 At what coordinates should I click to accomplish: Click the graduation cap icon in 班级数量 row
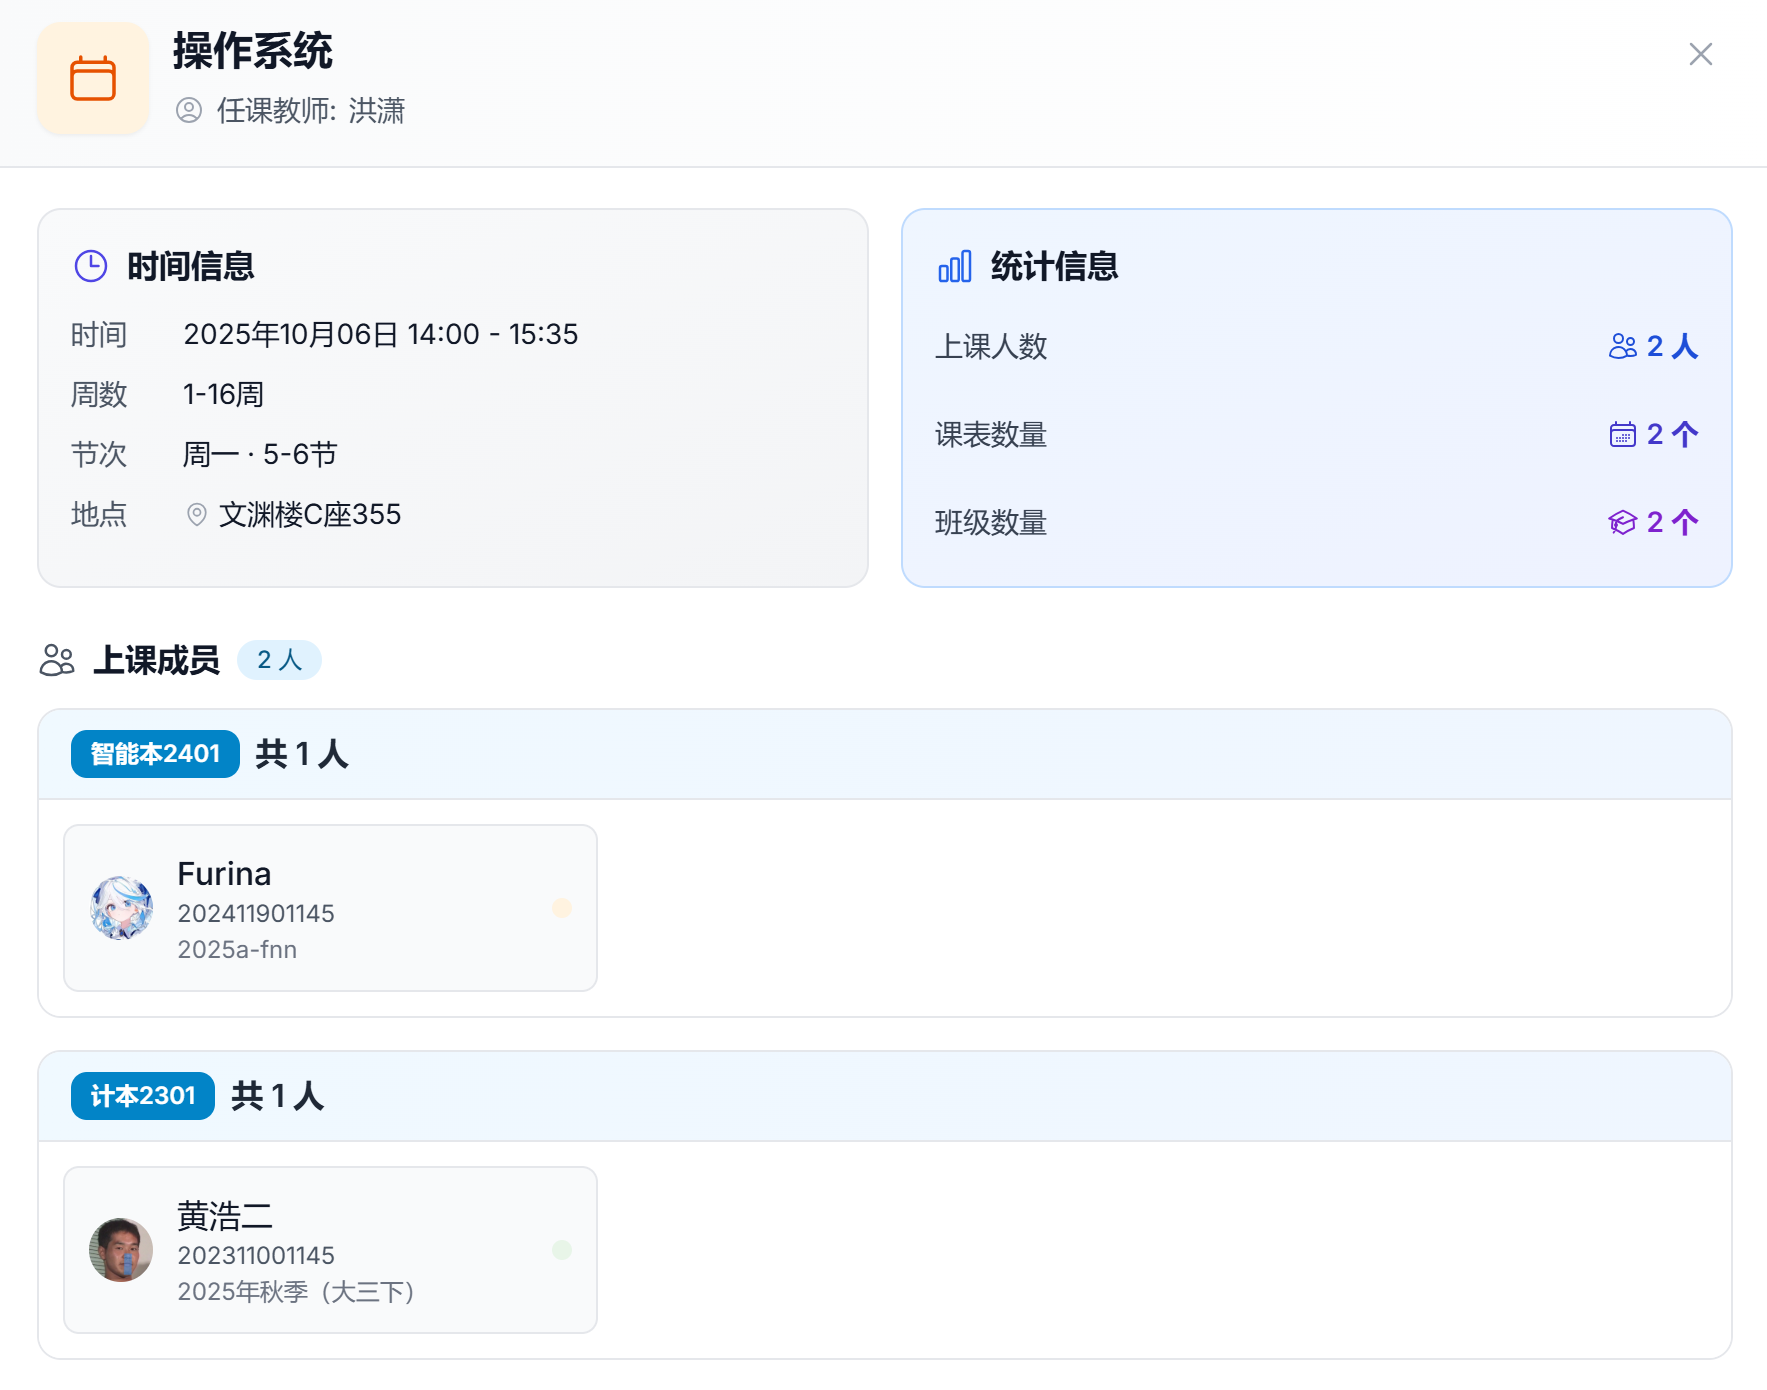pyautogui.click(x=1622, y=522)
